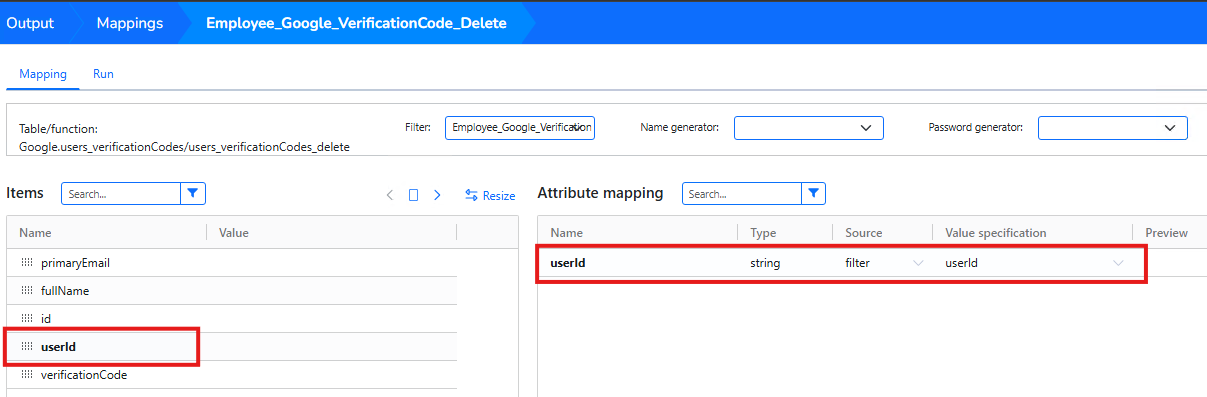Go to Mappings breadcrumb
Screen dimensions: 1207x397
coord(130,23)
